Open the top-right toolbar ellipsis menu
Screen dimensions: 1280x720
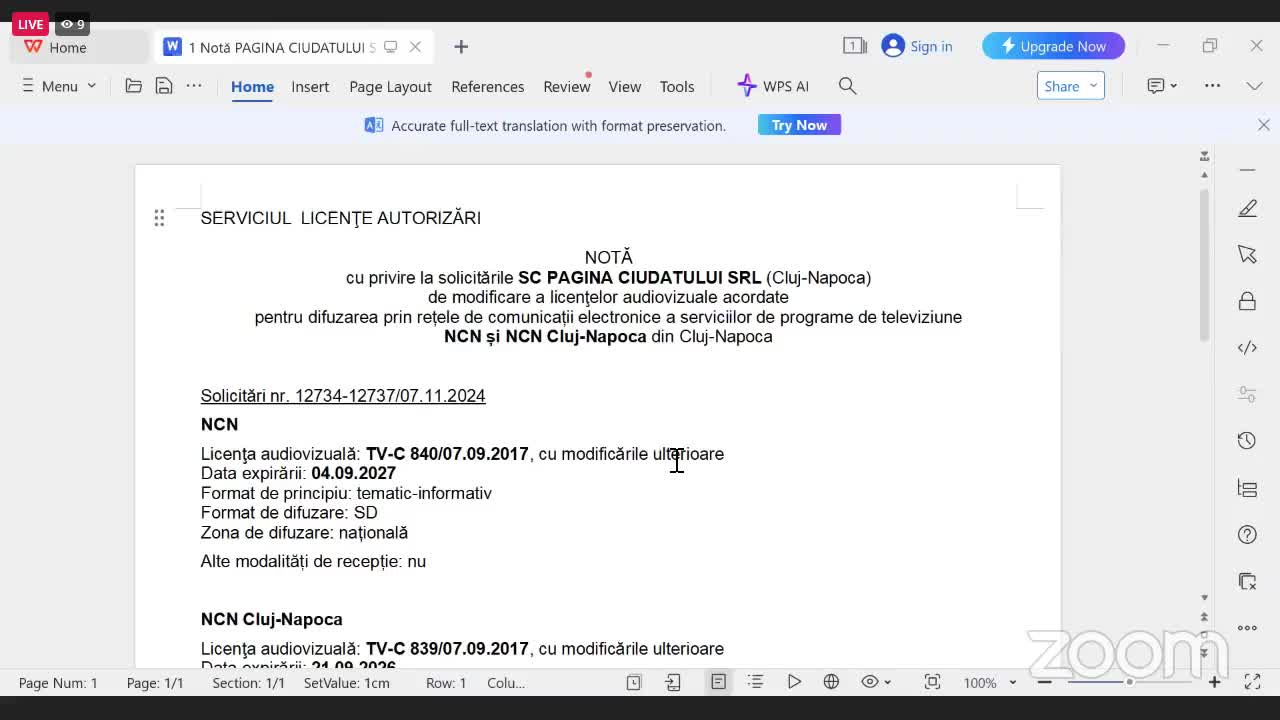(1212, 86)
